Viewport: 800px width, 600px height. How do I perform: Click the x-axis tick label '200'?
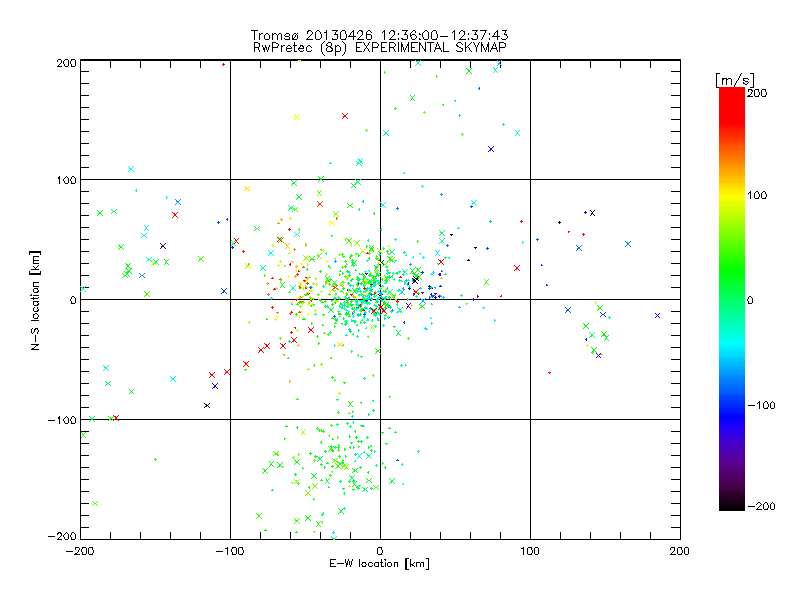pyautogui.click(x=680, y=551)
